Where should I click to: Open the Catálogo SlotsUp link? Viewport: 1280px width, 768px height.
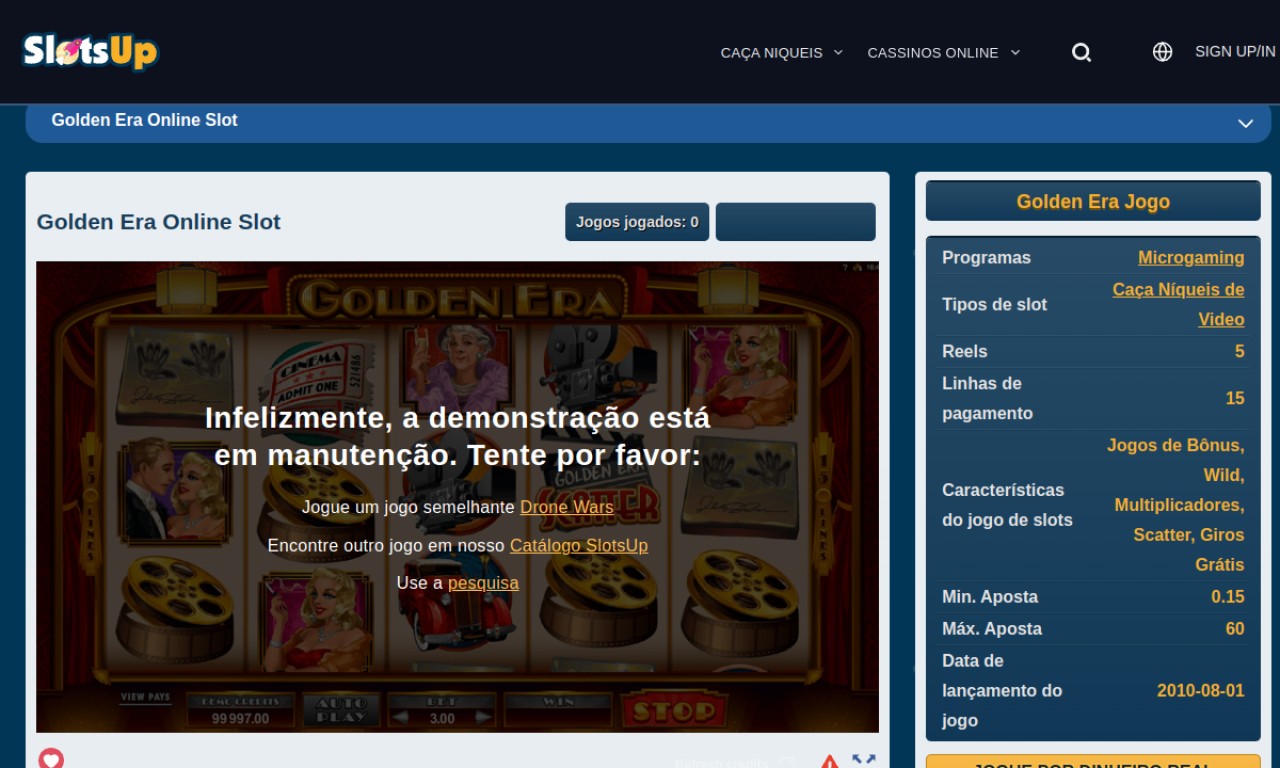coord(578,545)
